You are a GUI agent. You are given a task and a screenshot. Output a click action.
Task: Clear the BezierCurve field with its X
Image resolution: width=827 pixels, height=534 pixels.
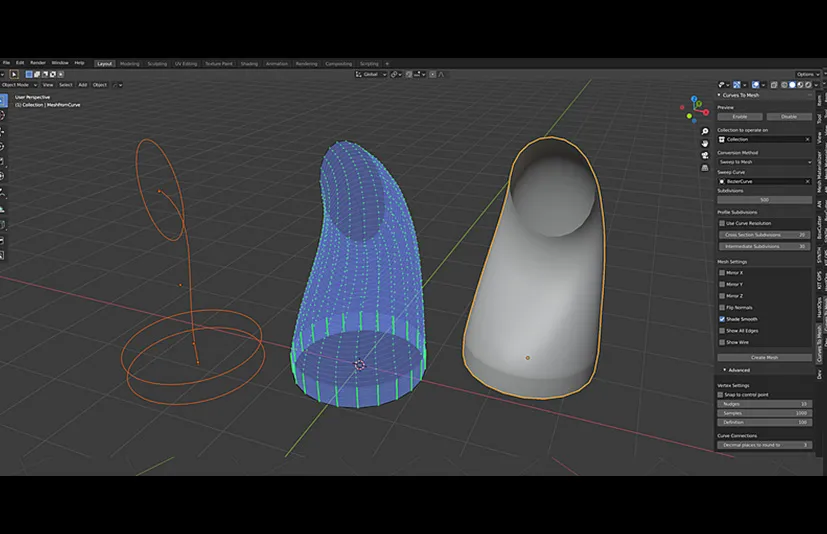click(807, 182)
